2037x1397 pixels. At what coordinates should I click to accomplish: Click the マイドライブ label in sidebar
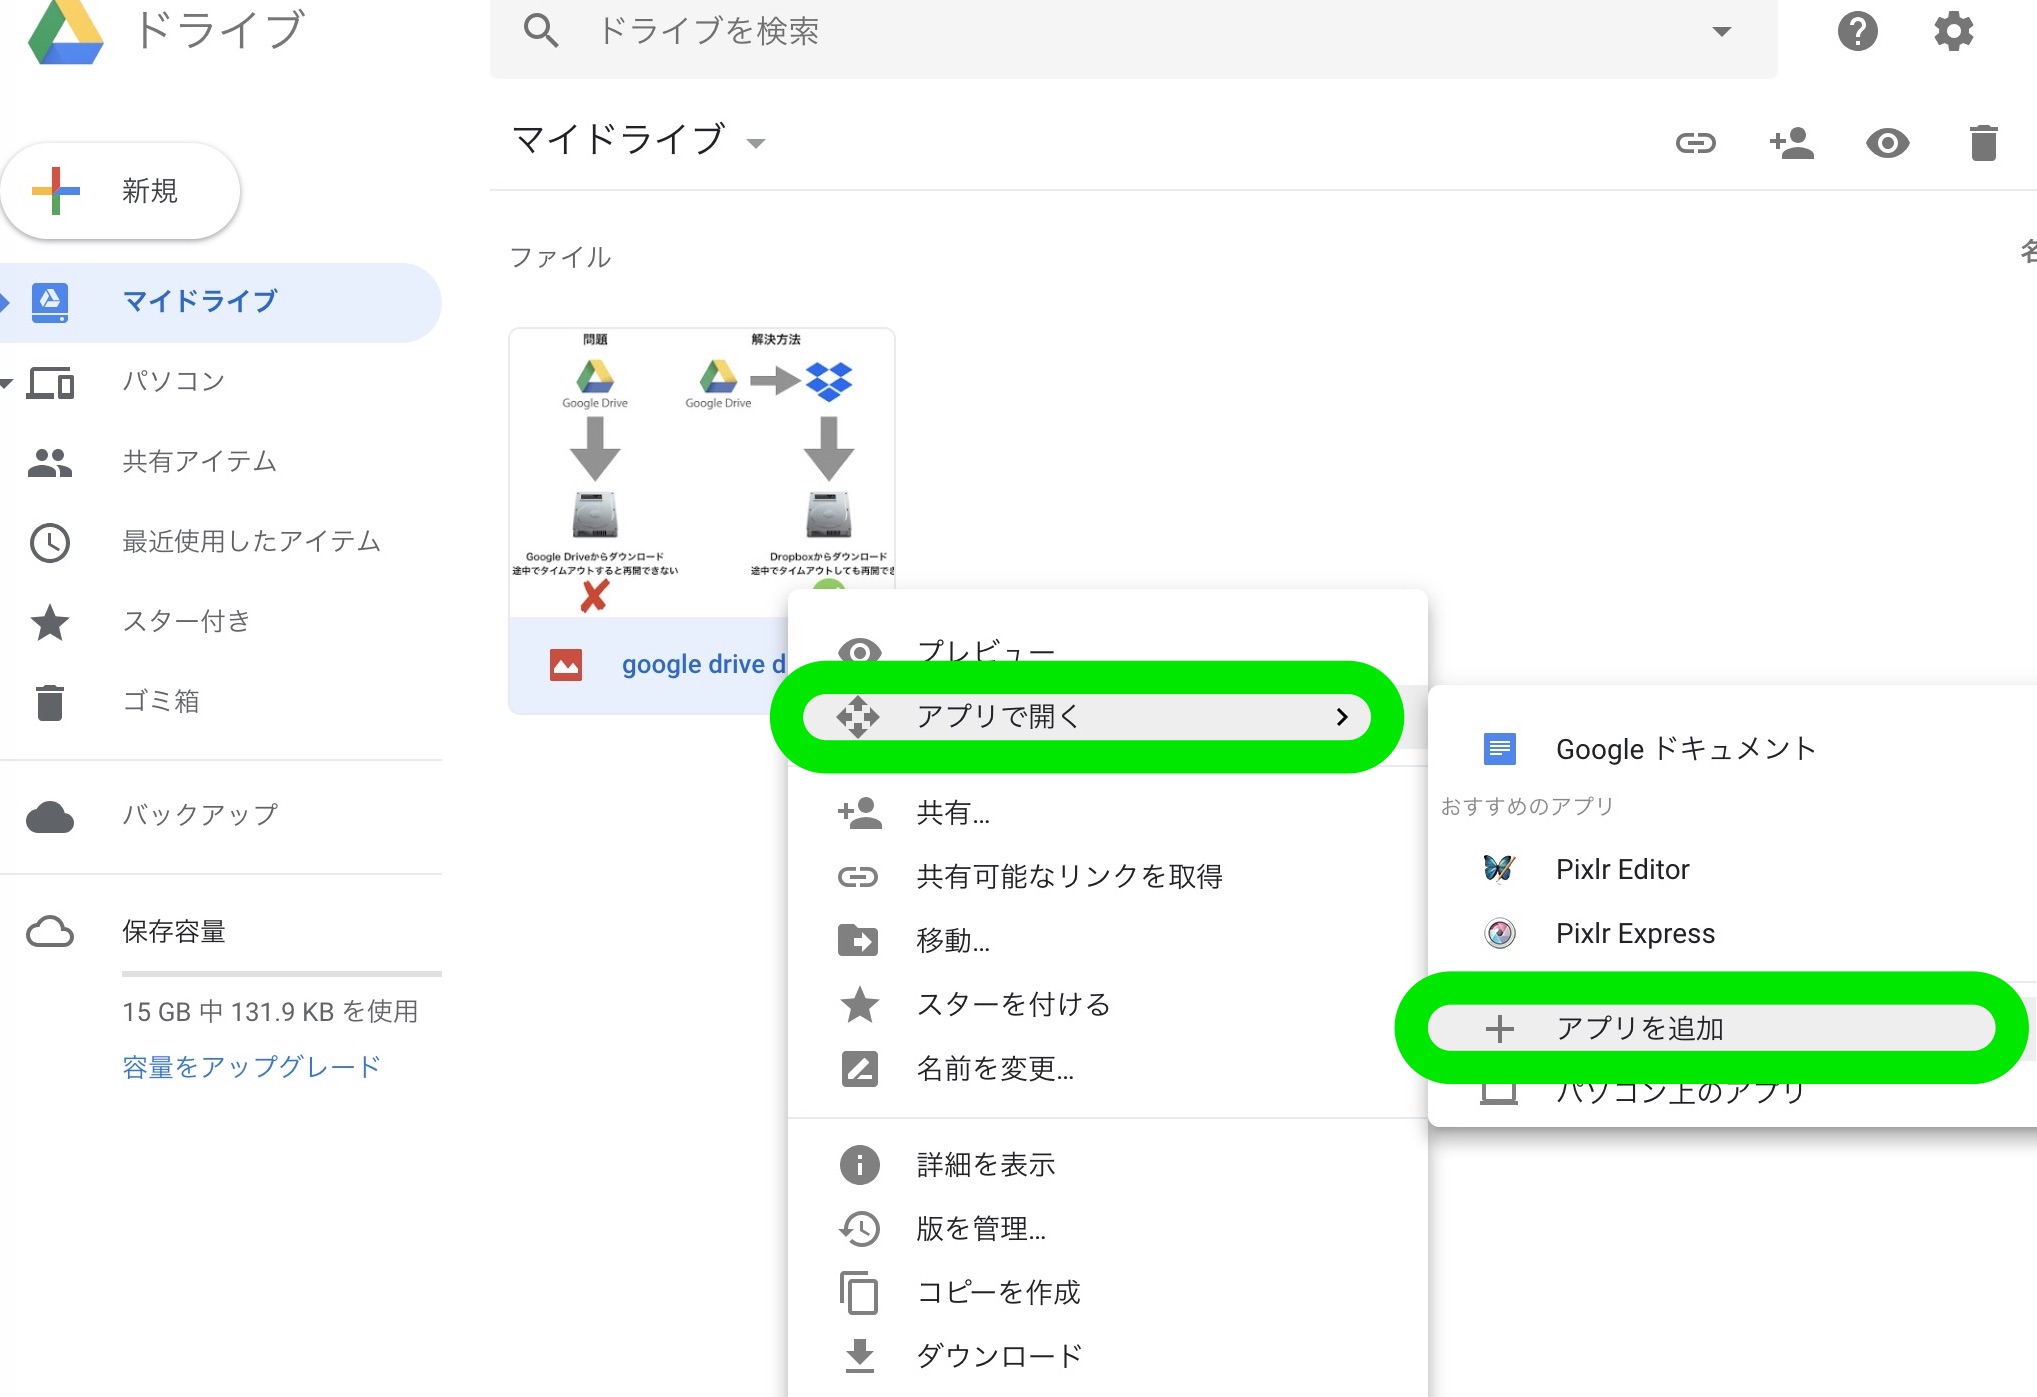pyautogui.click(x=200, y=302)
